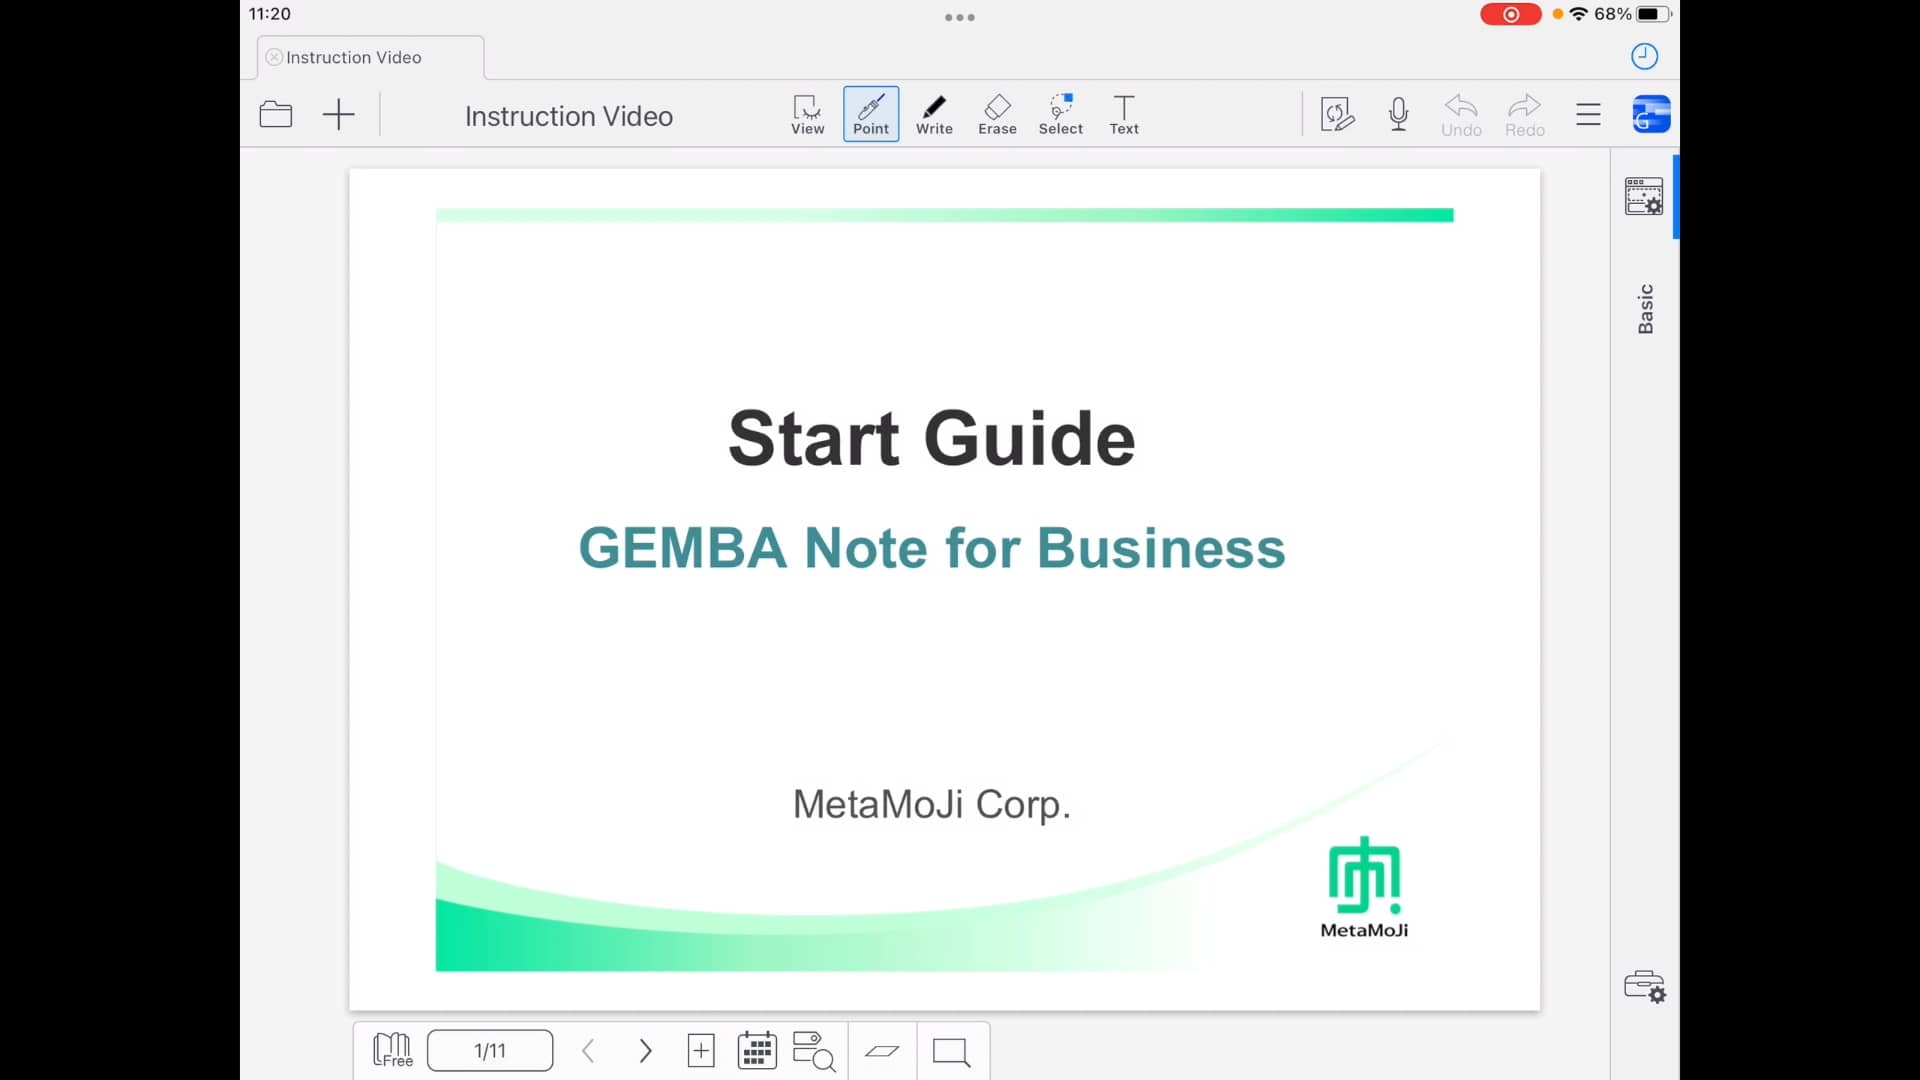The image size is (1920, 1080).
Task: Close the Instruction Video tab
Action: [274, 57]
